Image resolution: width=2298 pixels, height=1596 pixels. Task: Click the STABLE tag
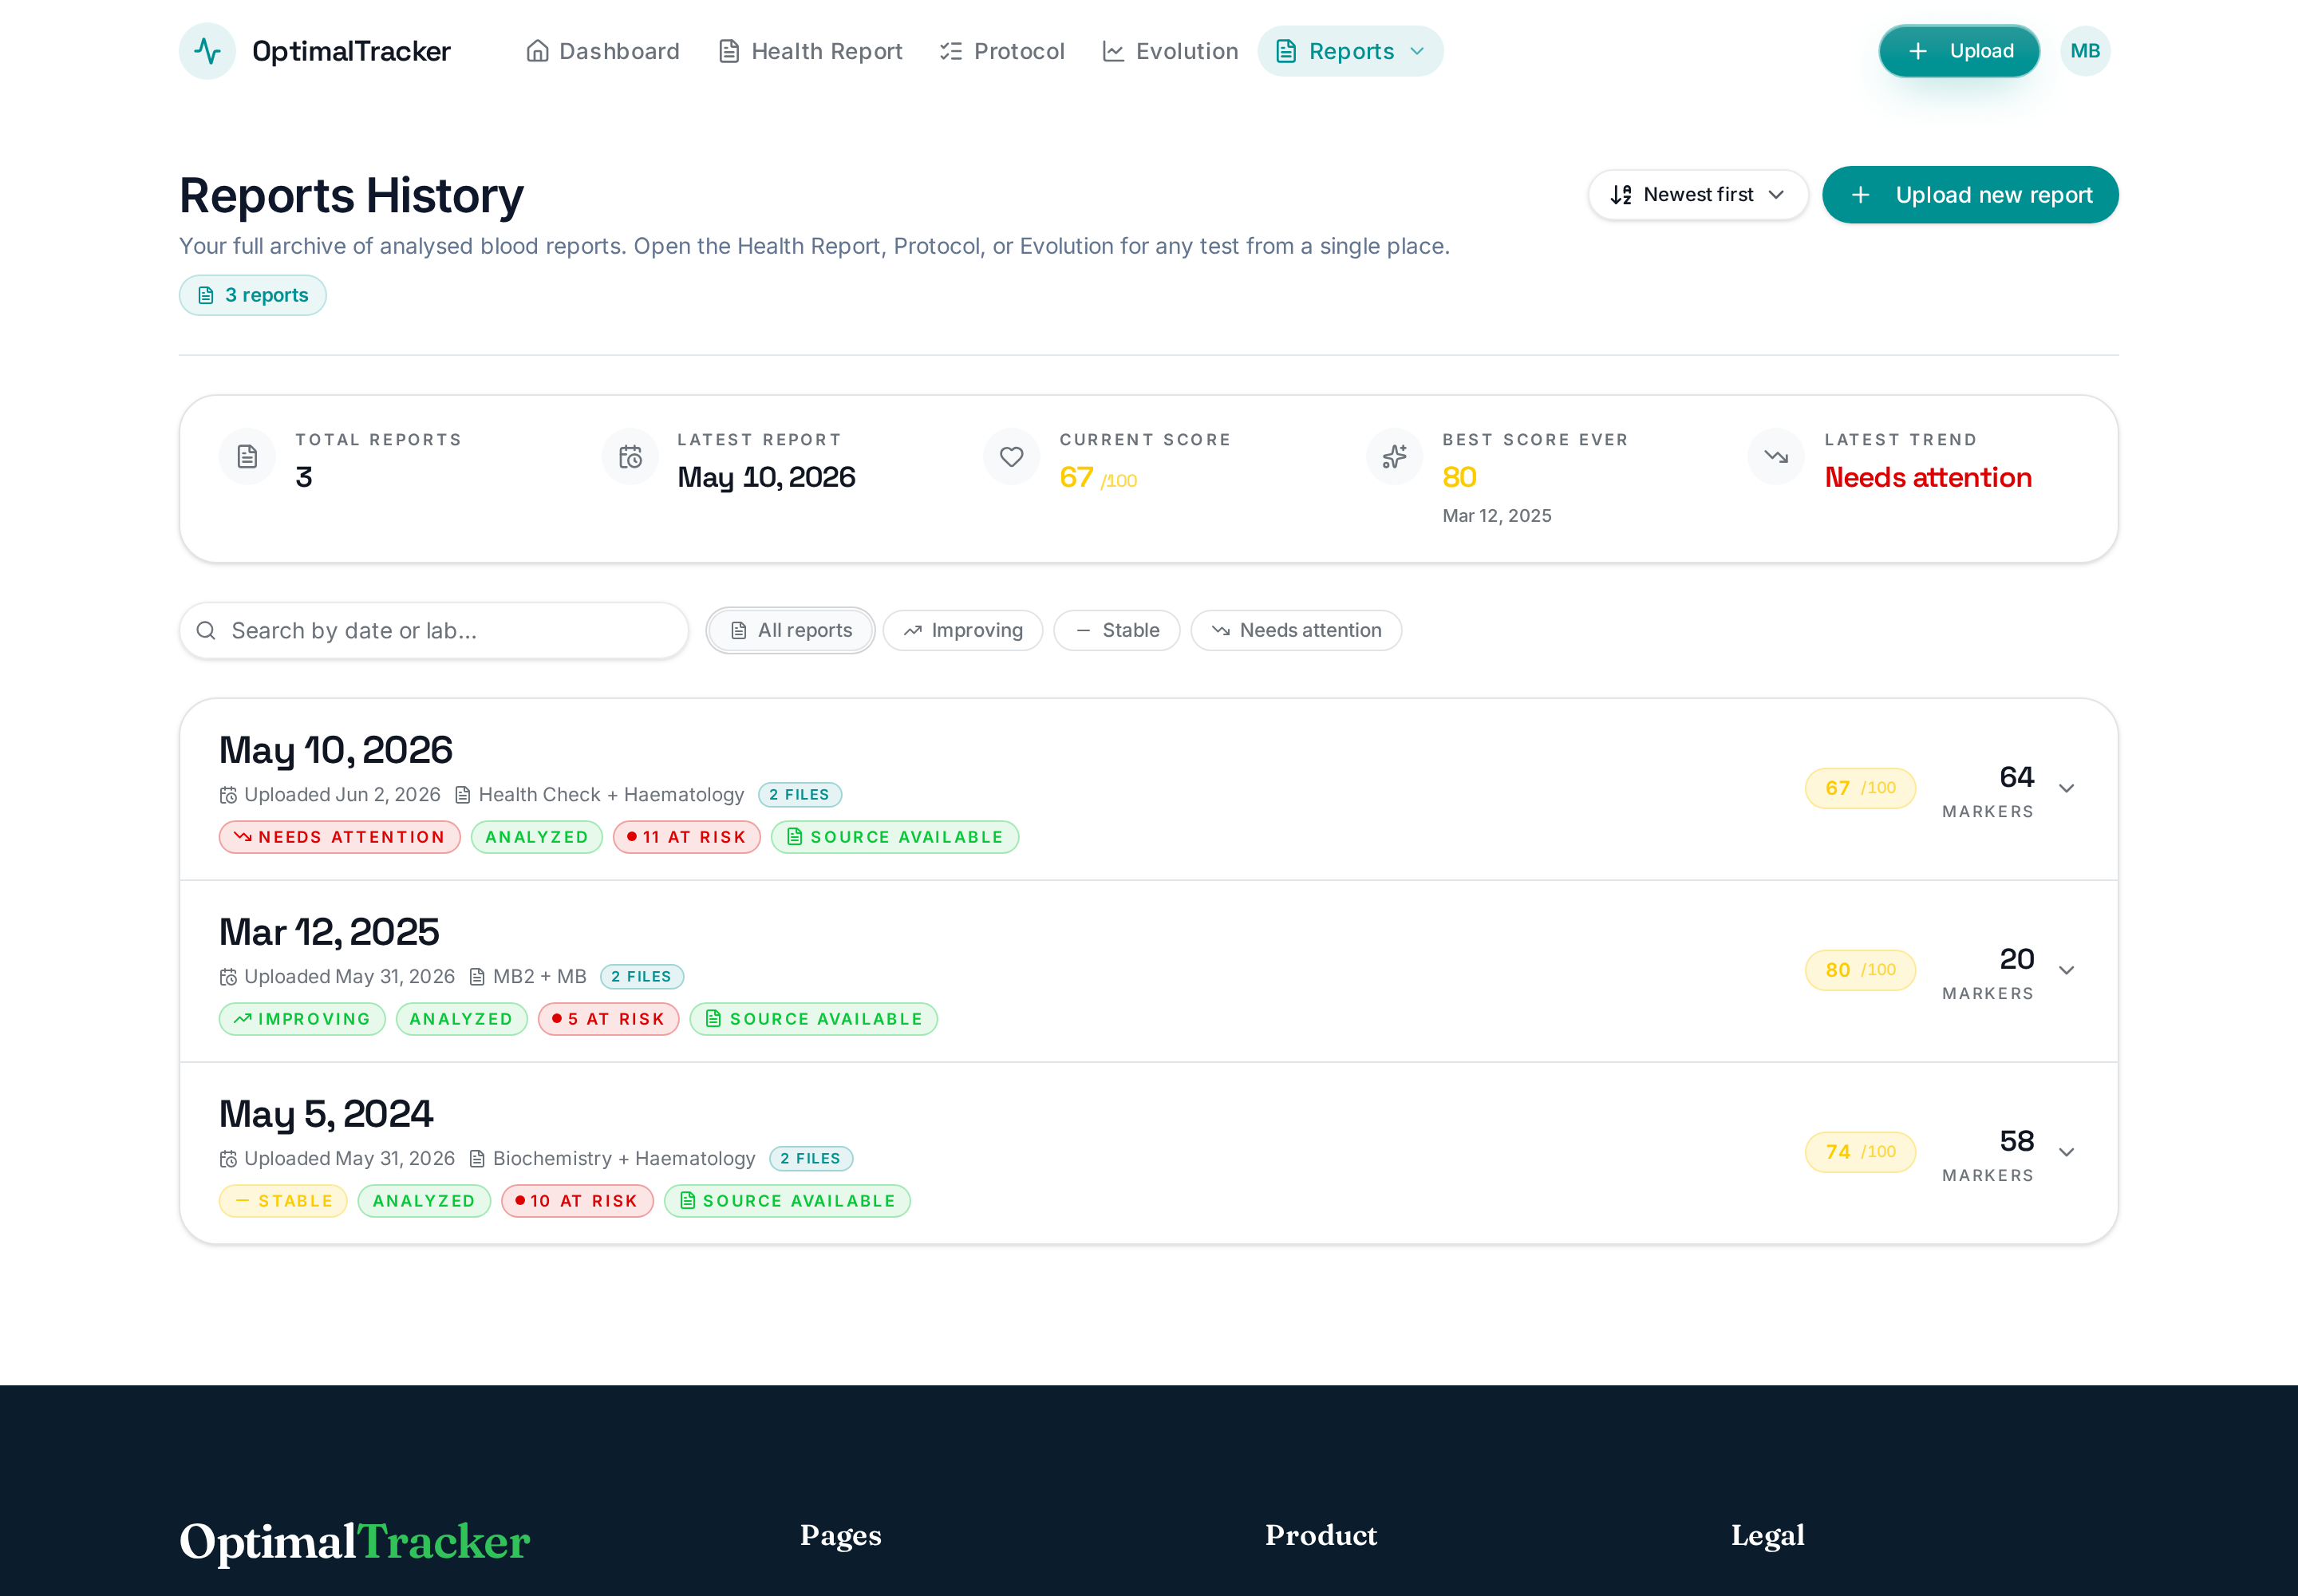283,1201
